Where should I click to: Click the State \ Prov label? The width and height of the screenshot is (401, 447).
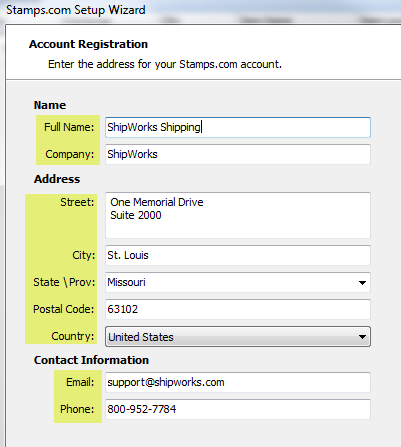tap(64, 282)
